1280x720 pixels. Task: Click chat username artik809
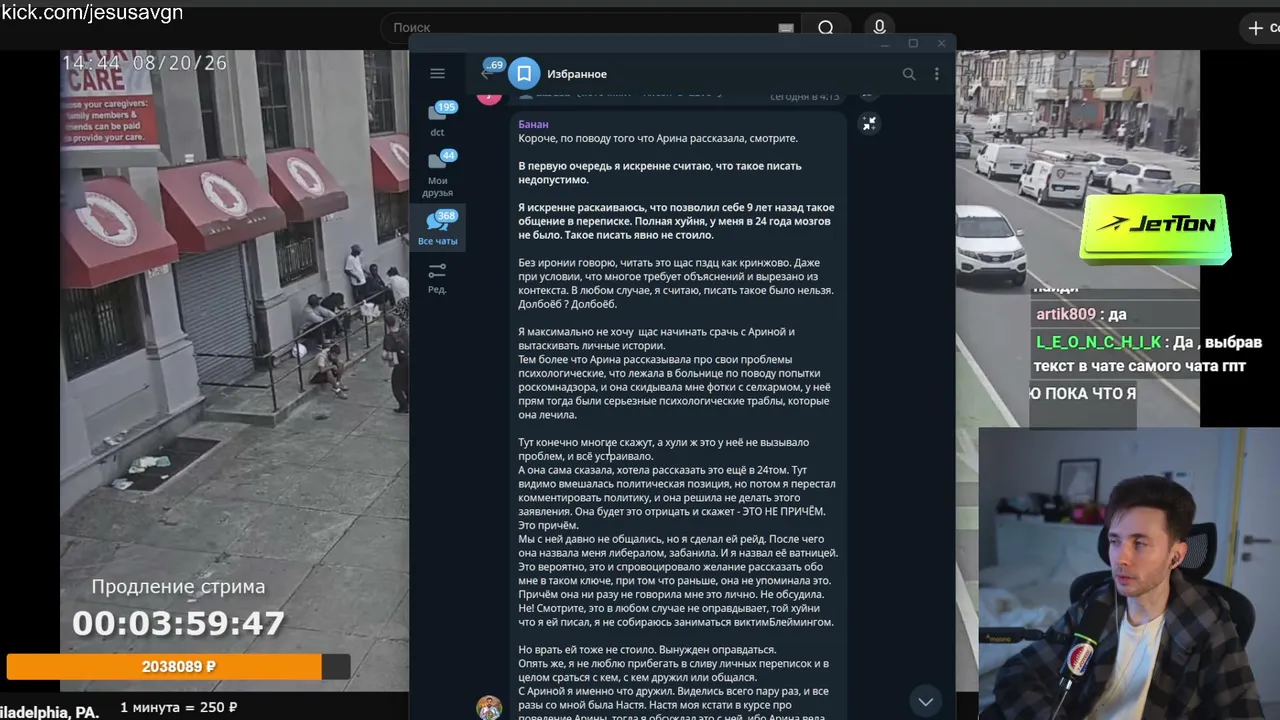point(1066,314)
